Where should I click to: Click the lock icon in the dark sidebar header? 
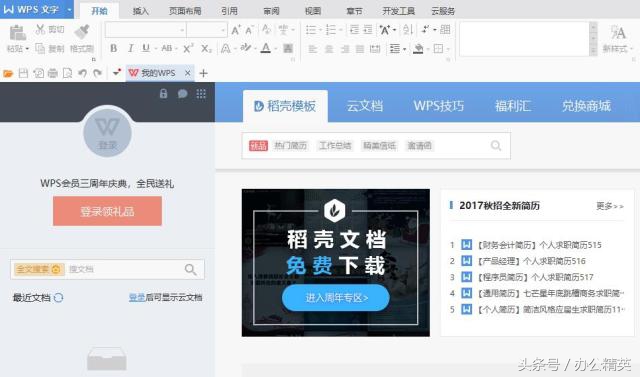click(x=163, y=94)
